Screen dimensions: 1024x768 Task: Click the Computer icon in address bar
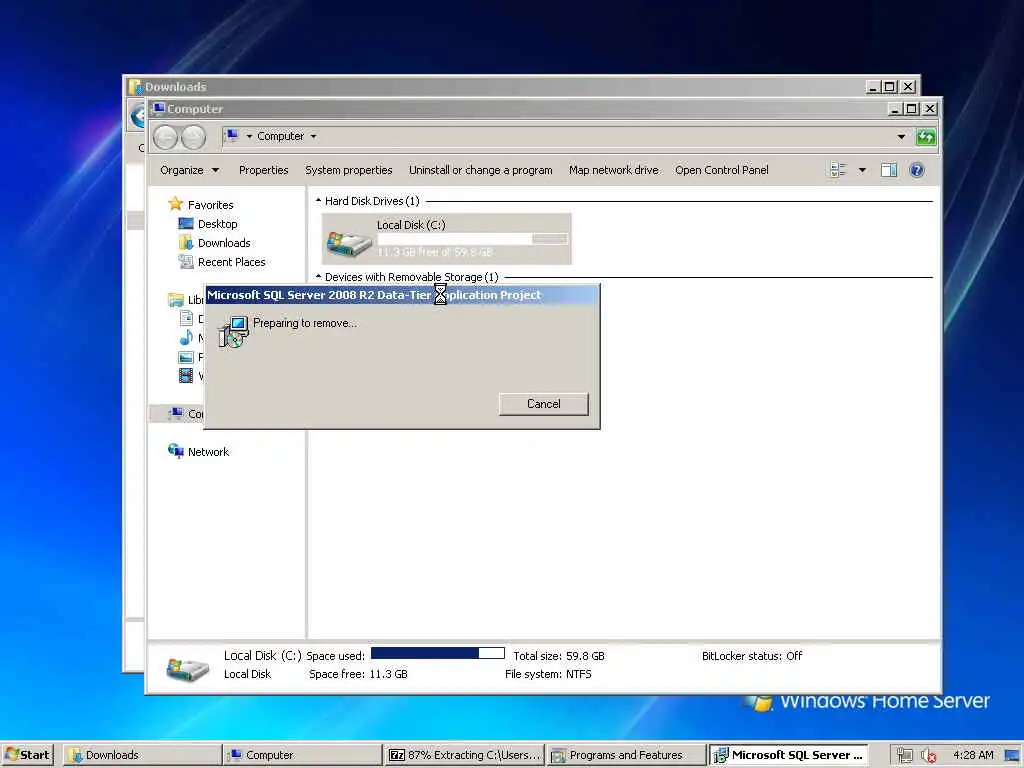point(232,136)
